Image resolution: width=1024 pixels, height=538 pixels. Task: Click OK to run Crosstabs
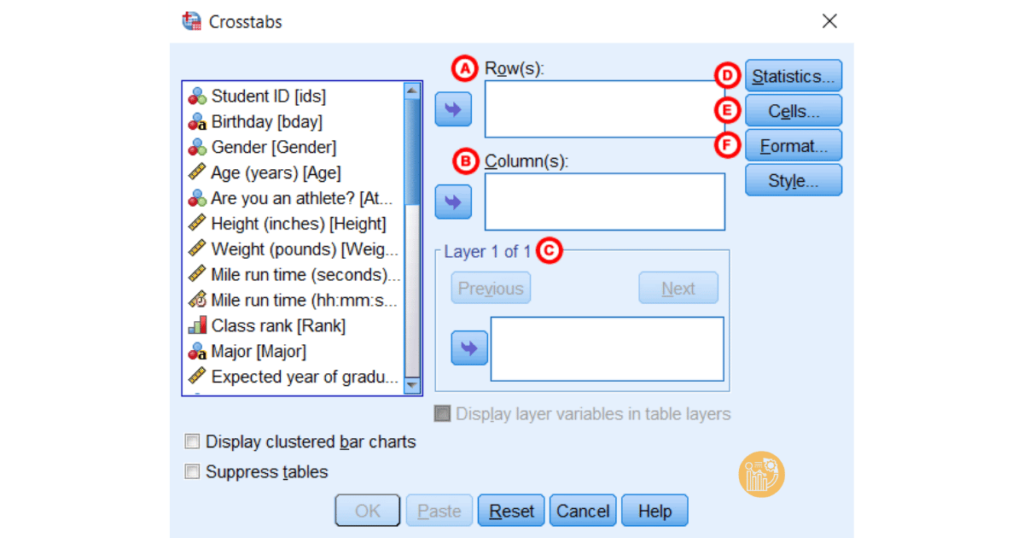367,510
